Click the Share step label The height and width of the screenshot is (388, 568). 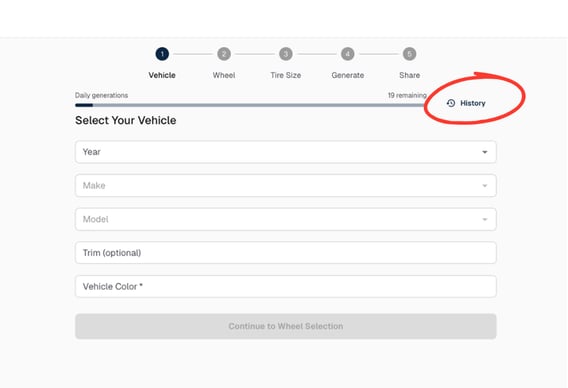(x=409, y=75)
